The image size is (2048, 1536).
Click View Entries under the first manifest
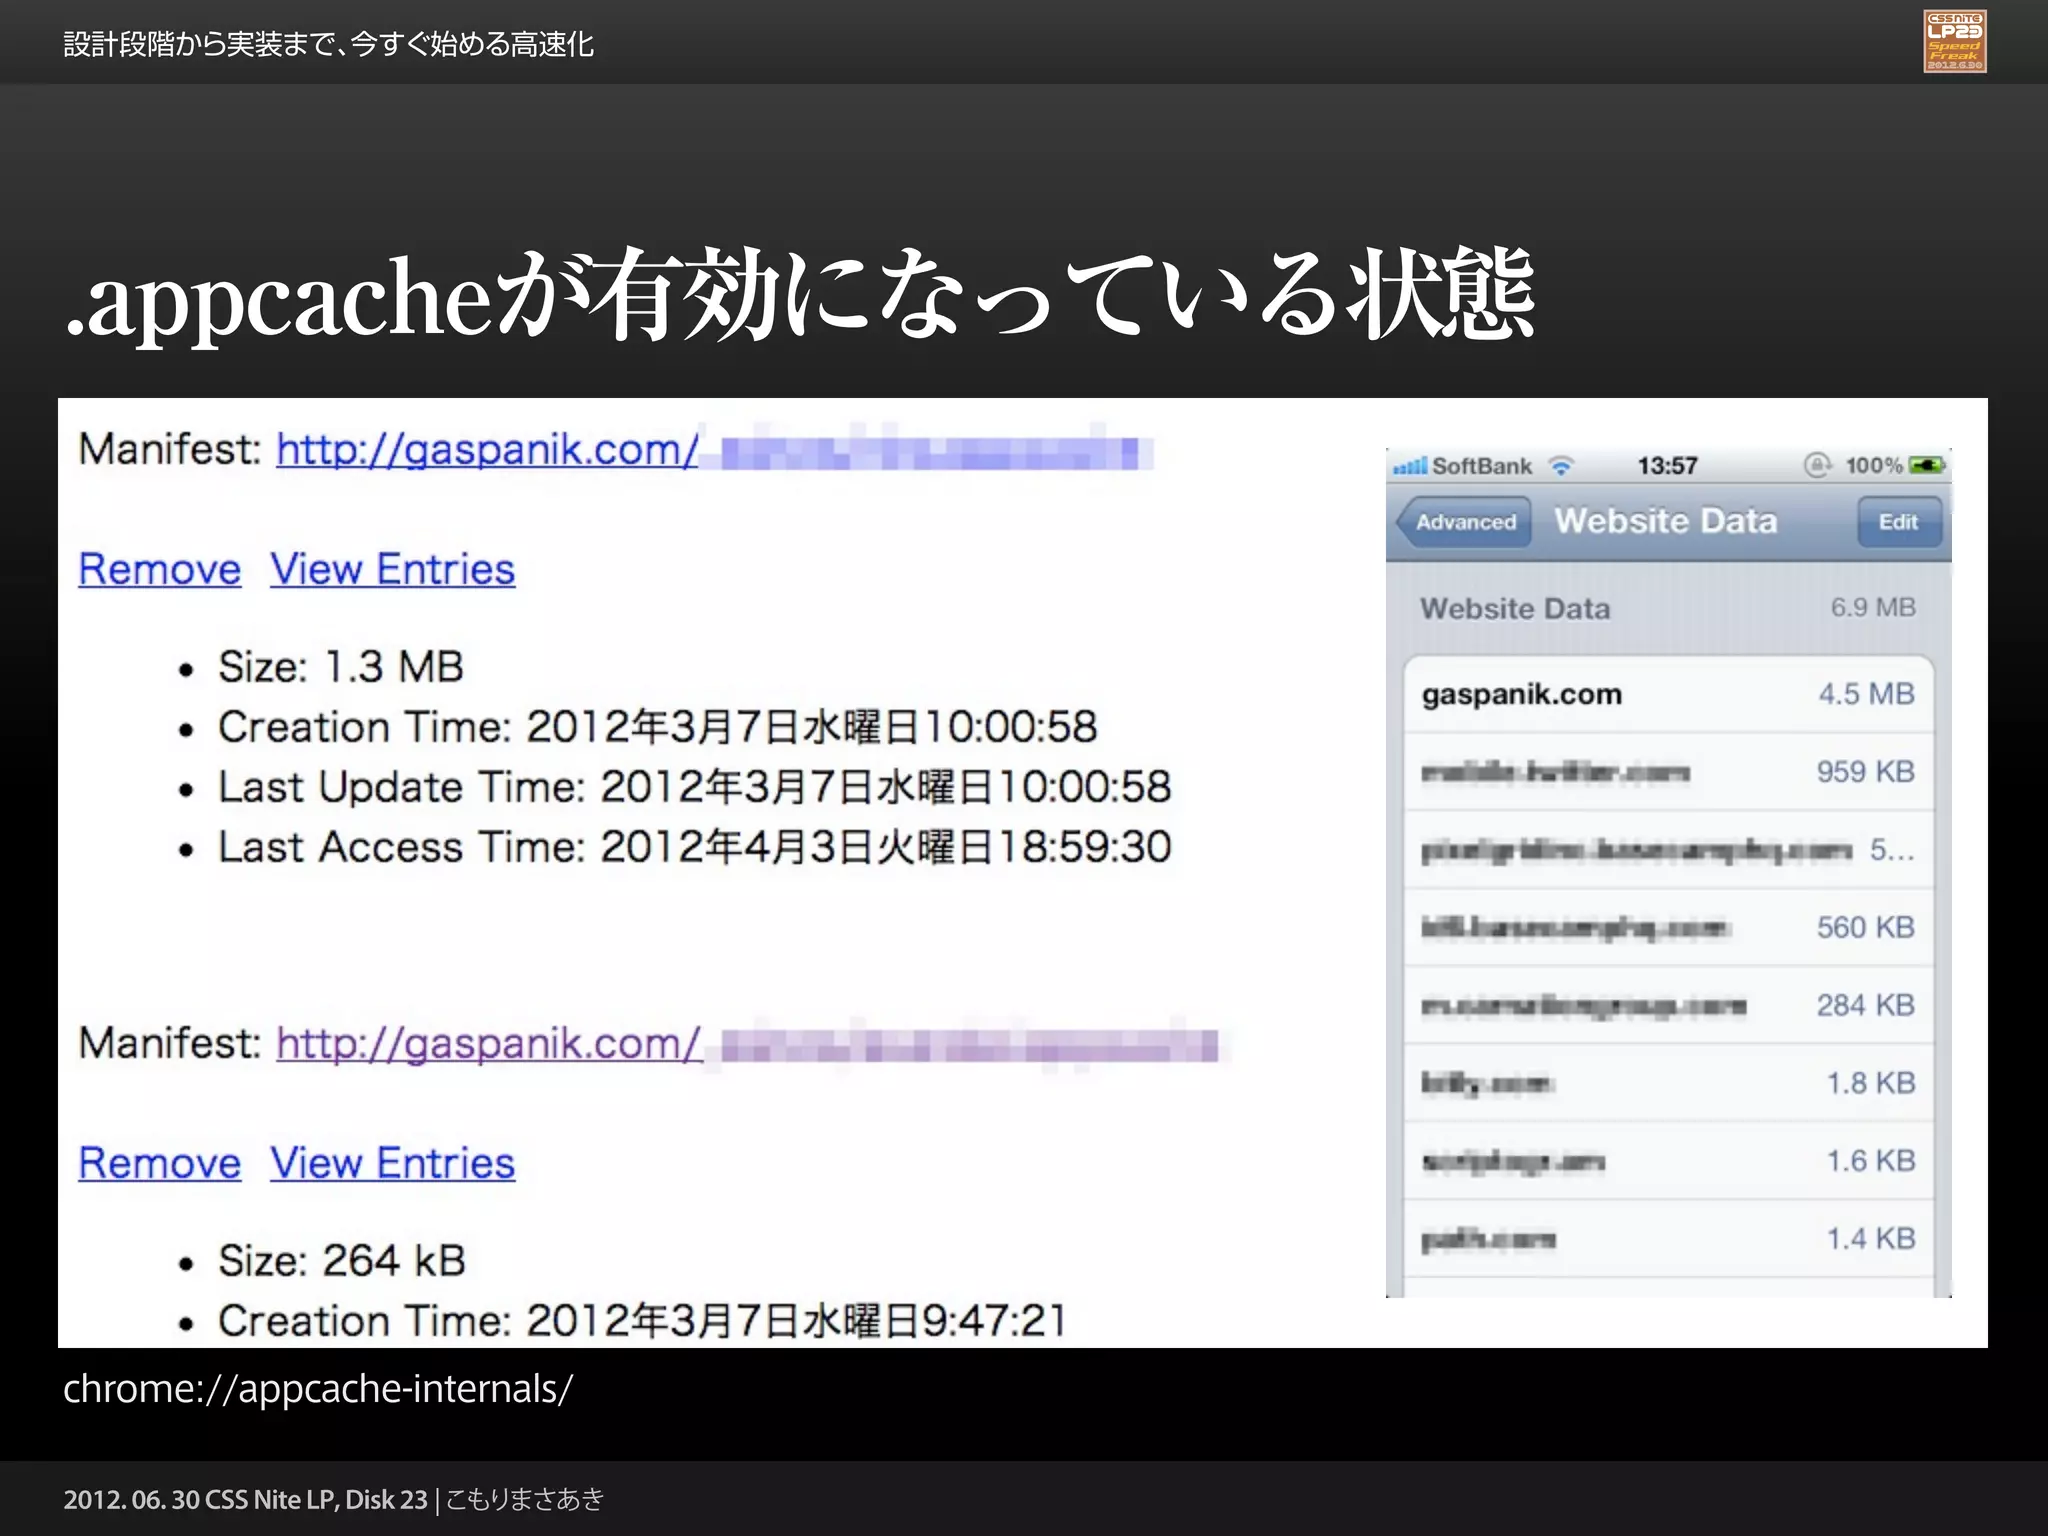point(392,569)
